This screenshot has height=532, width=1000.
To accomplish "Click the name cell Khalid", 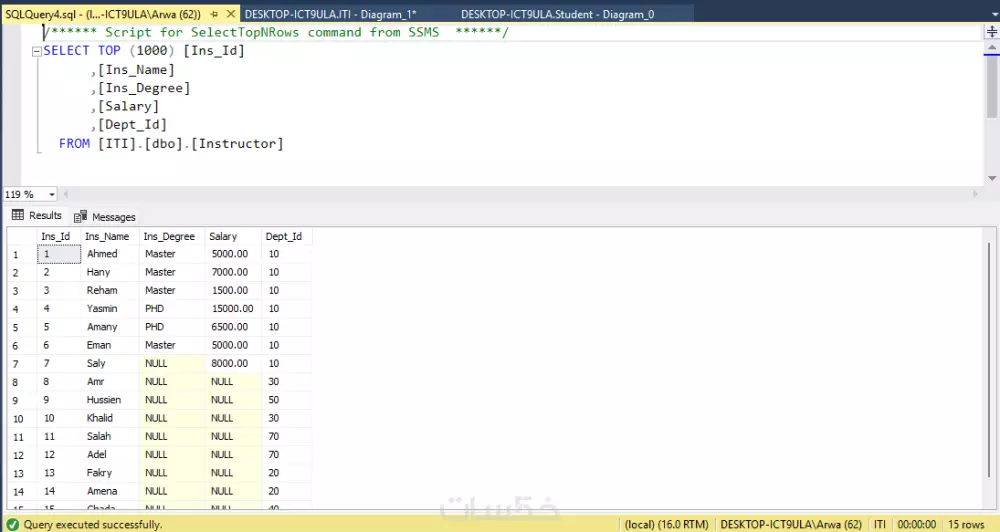I will tap(110, 418).
